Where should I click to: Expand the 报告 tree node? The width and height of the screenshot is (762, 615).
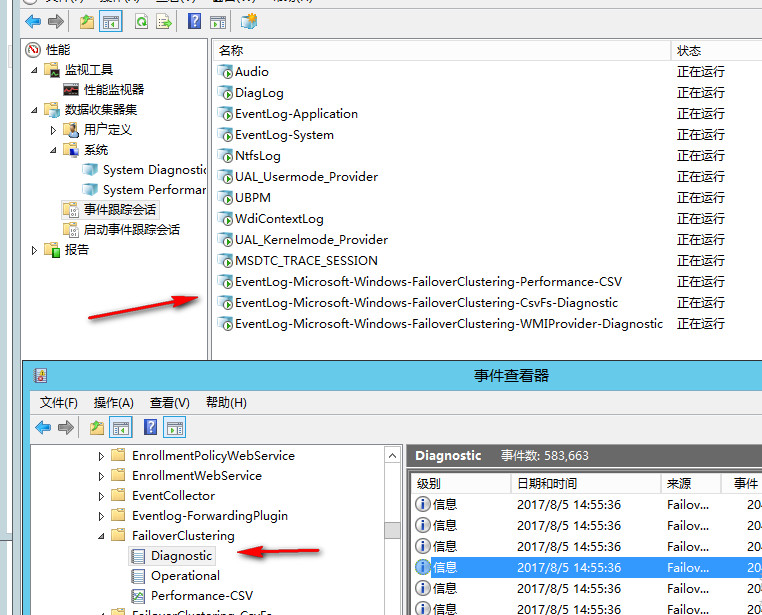(x=34, y=250)
